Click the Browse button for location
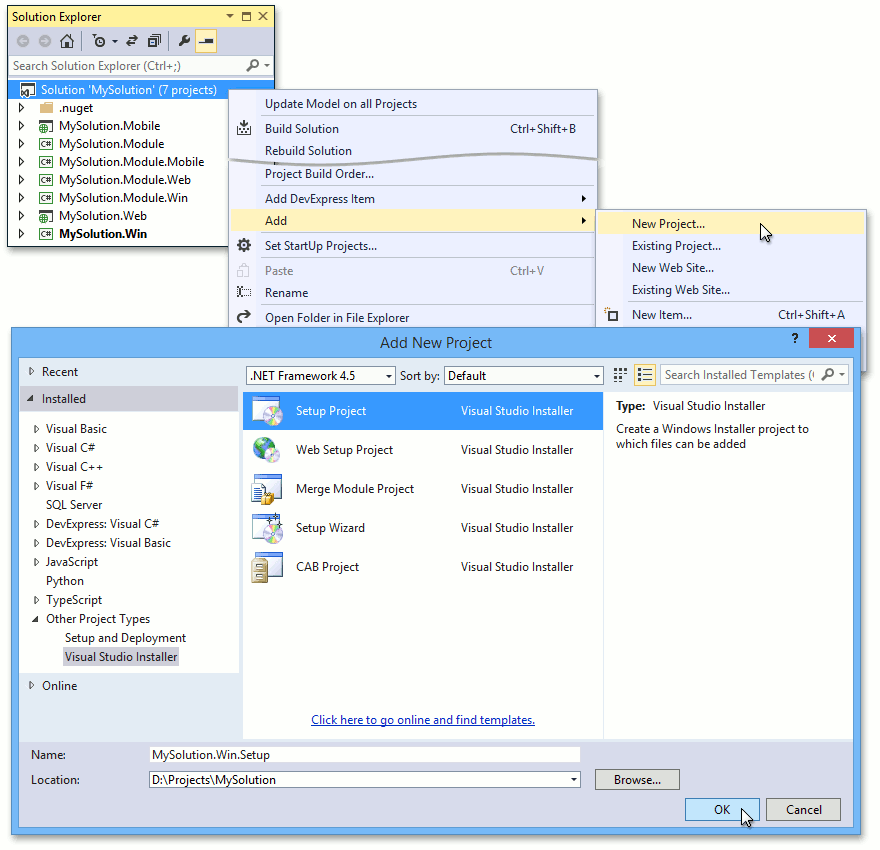Screen dimensions: 880x850 point(637,779)
